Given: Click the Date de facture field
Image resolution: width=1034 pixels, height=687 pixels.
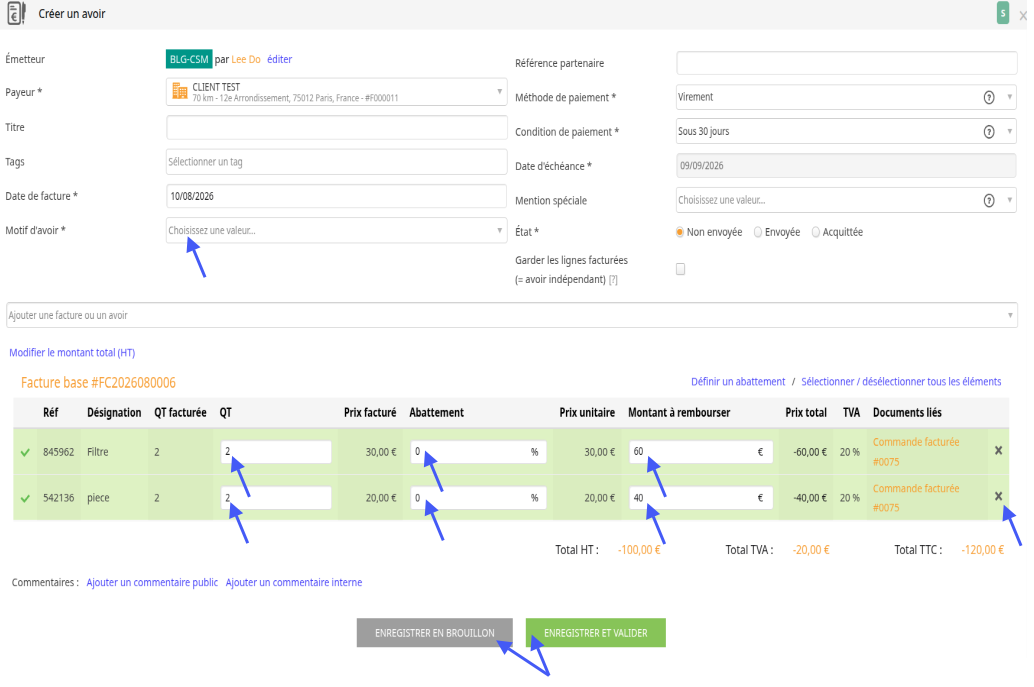Looking at the screenshot, I should coord(336,196).
